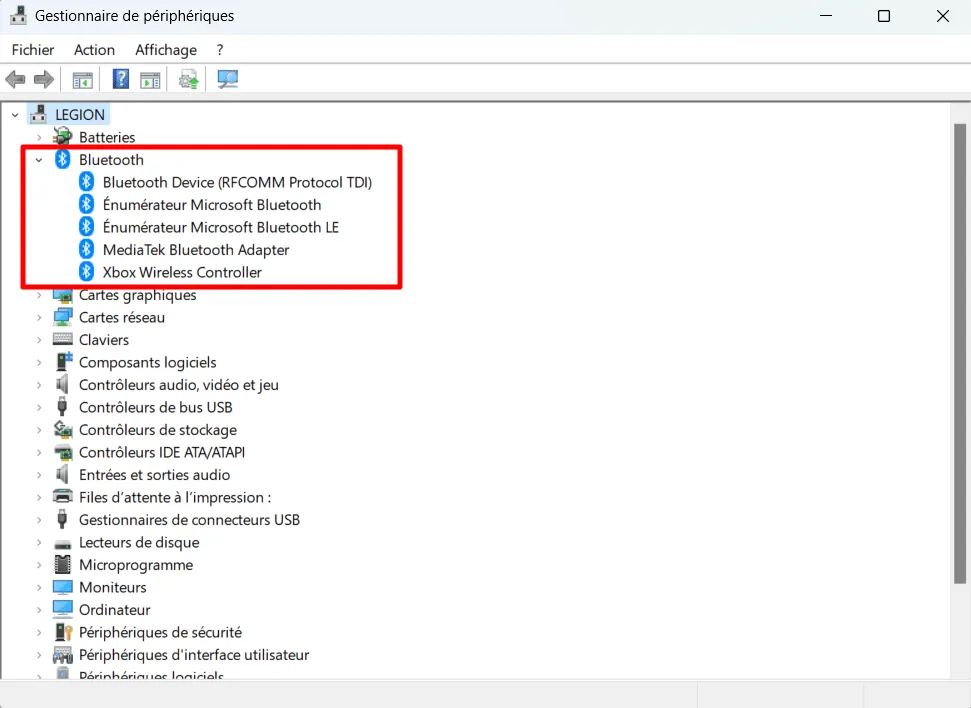Click the Files d'attente printer icon
This screenshot has height=708, width=971.
coord(63,497)
